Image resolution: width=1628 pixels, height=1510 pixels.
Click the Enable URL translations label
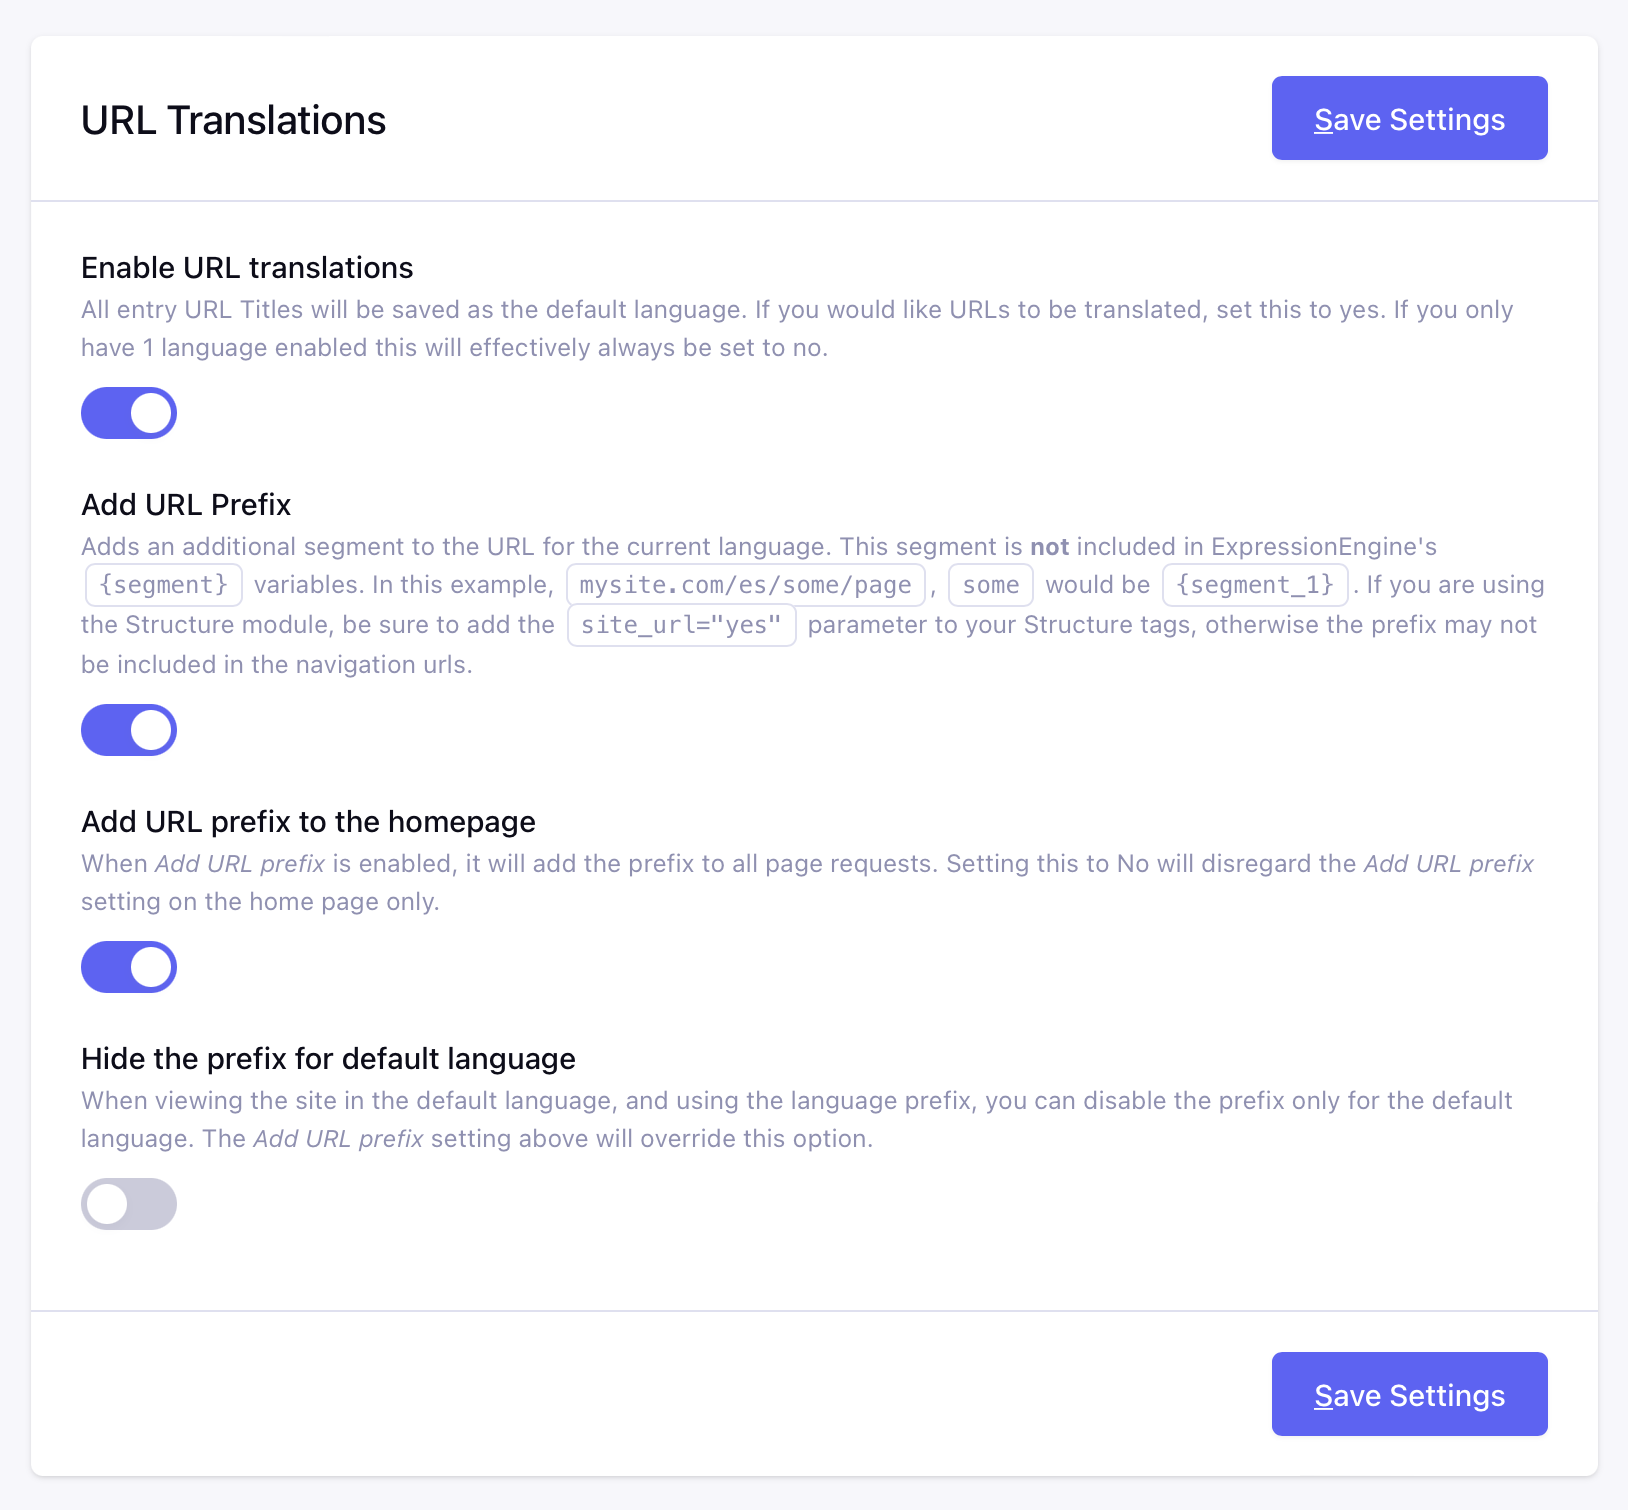pos(247,268)
